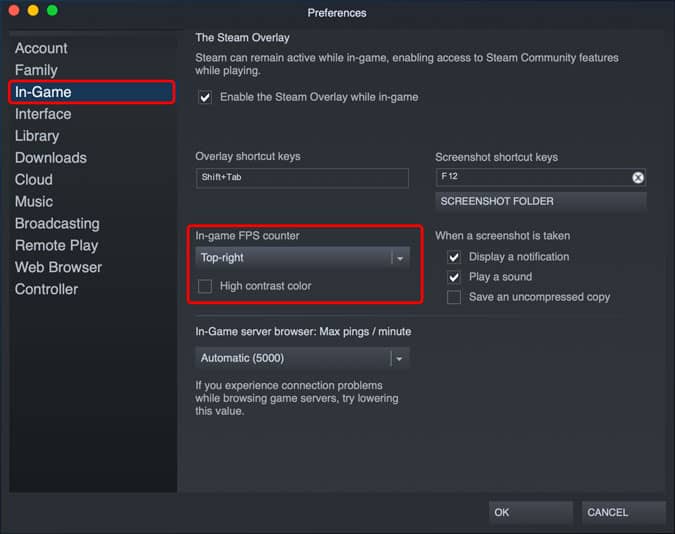This screenshot has width=675, height=534.
Task: Minimize the Preferences window
Action: coord(33,10)
